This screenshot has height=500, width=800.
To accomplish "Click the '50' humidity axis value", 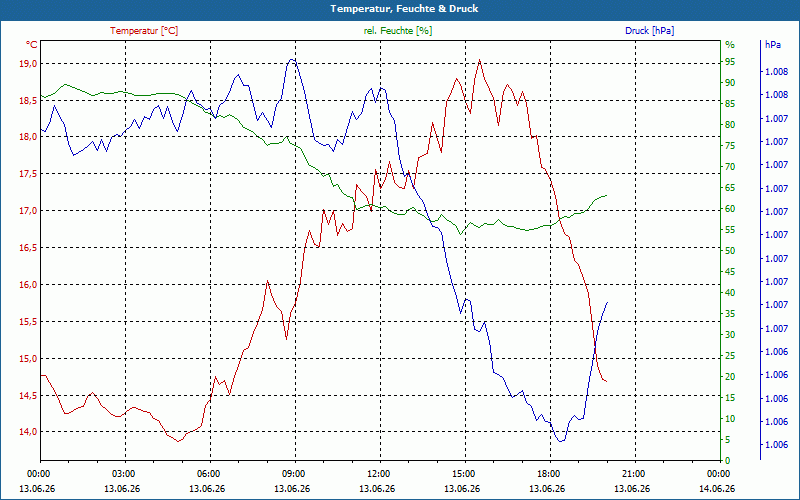I will point(730,251).
